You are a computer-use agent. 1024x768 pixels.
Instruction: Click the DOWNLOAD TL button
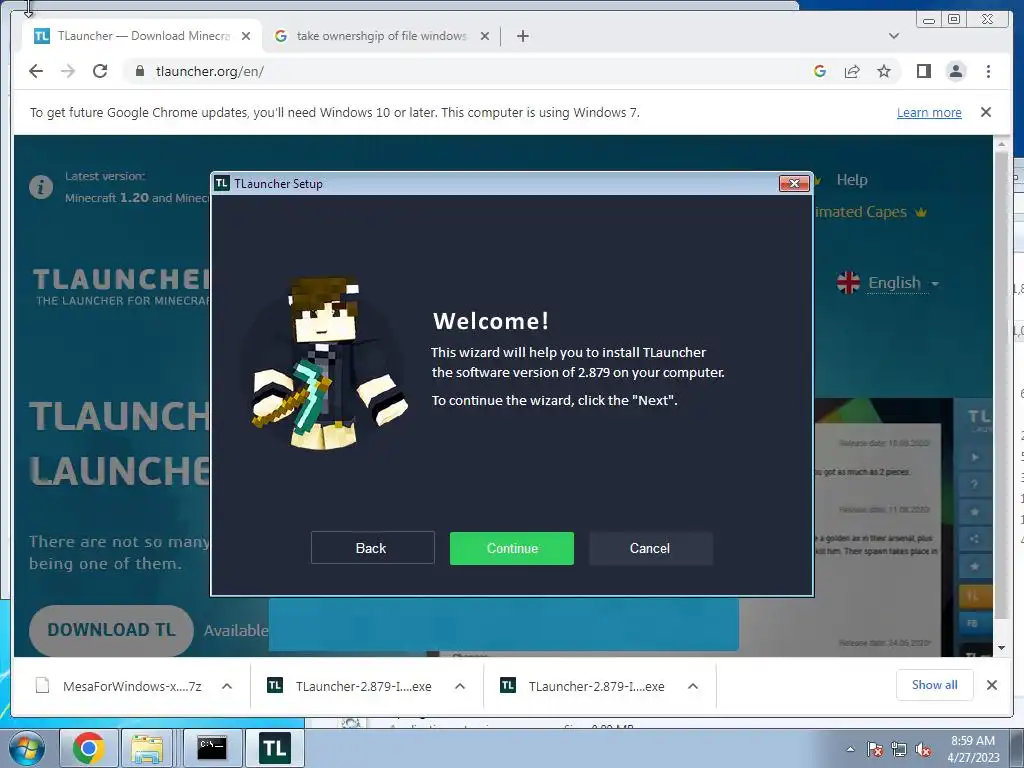tap(111, 630)
